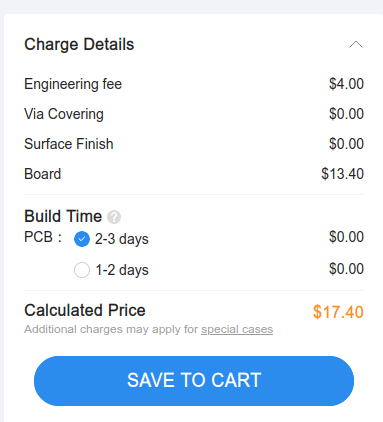Click the Calculated Price heading
Screen dimensions: 383x422
pos(85,310)
